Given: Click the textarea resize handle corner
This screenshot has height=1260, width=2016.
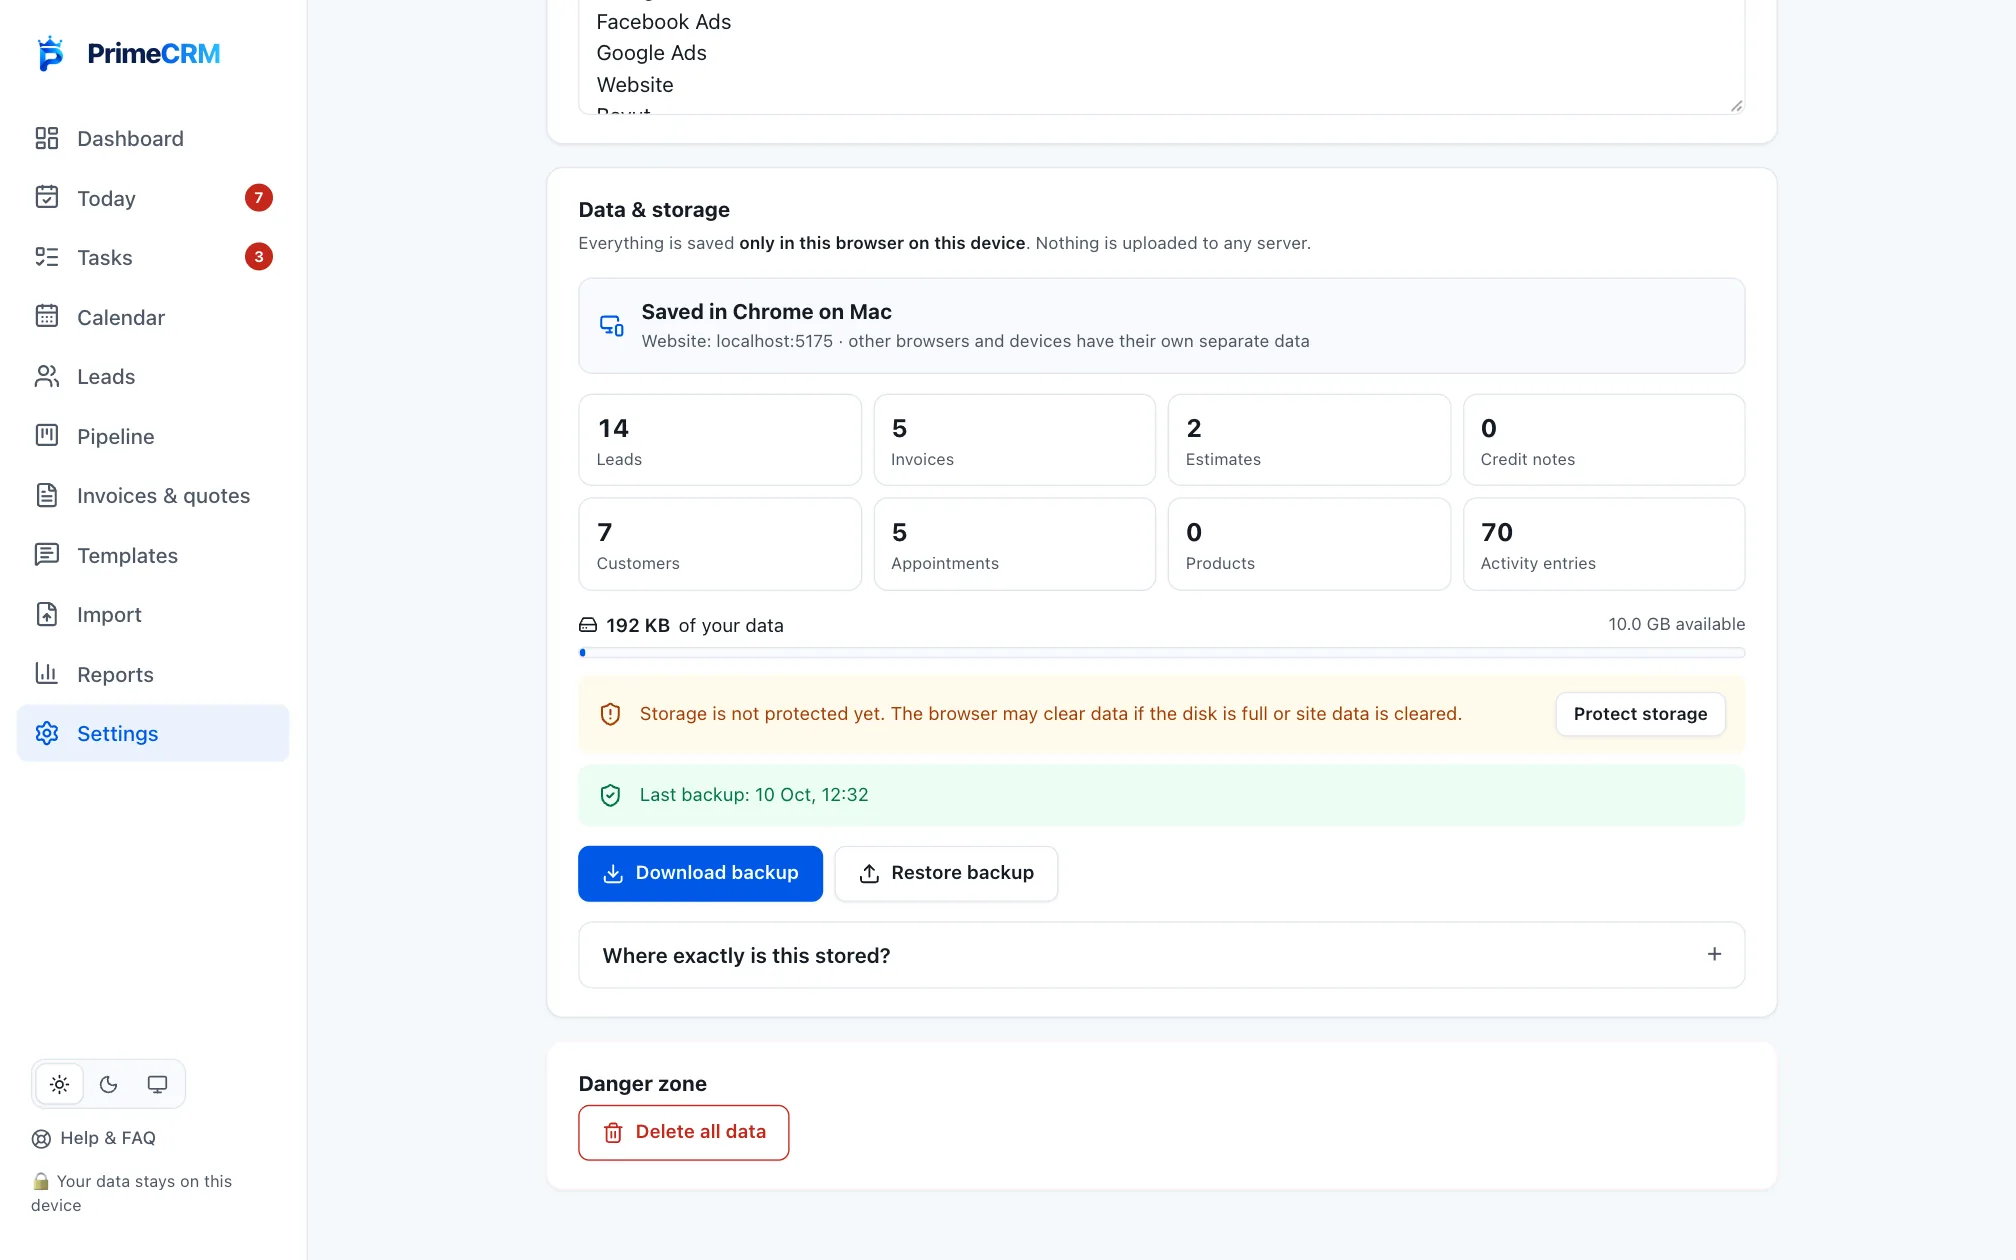Looking at the screenshot, I should 1736,105.
